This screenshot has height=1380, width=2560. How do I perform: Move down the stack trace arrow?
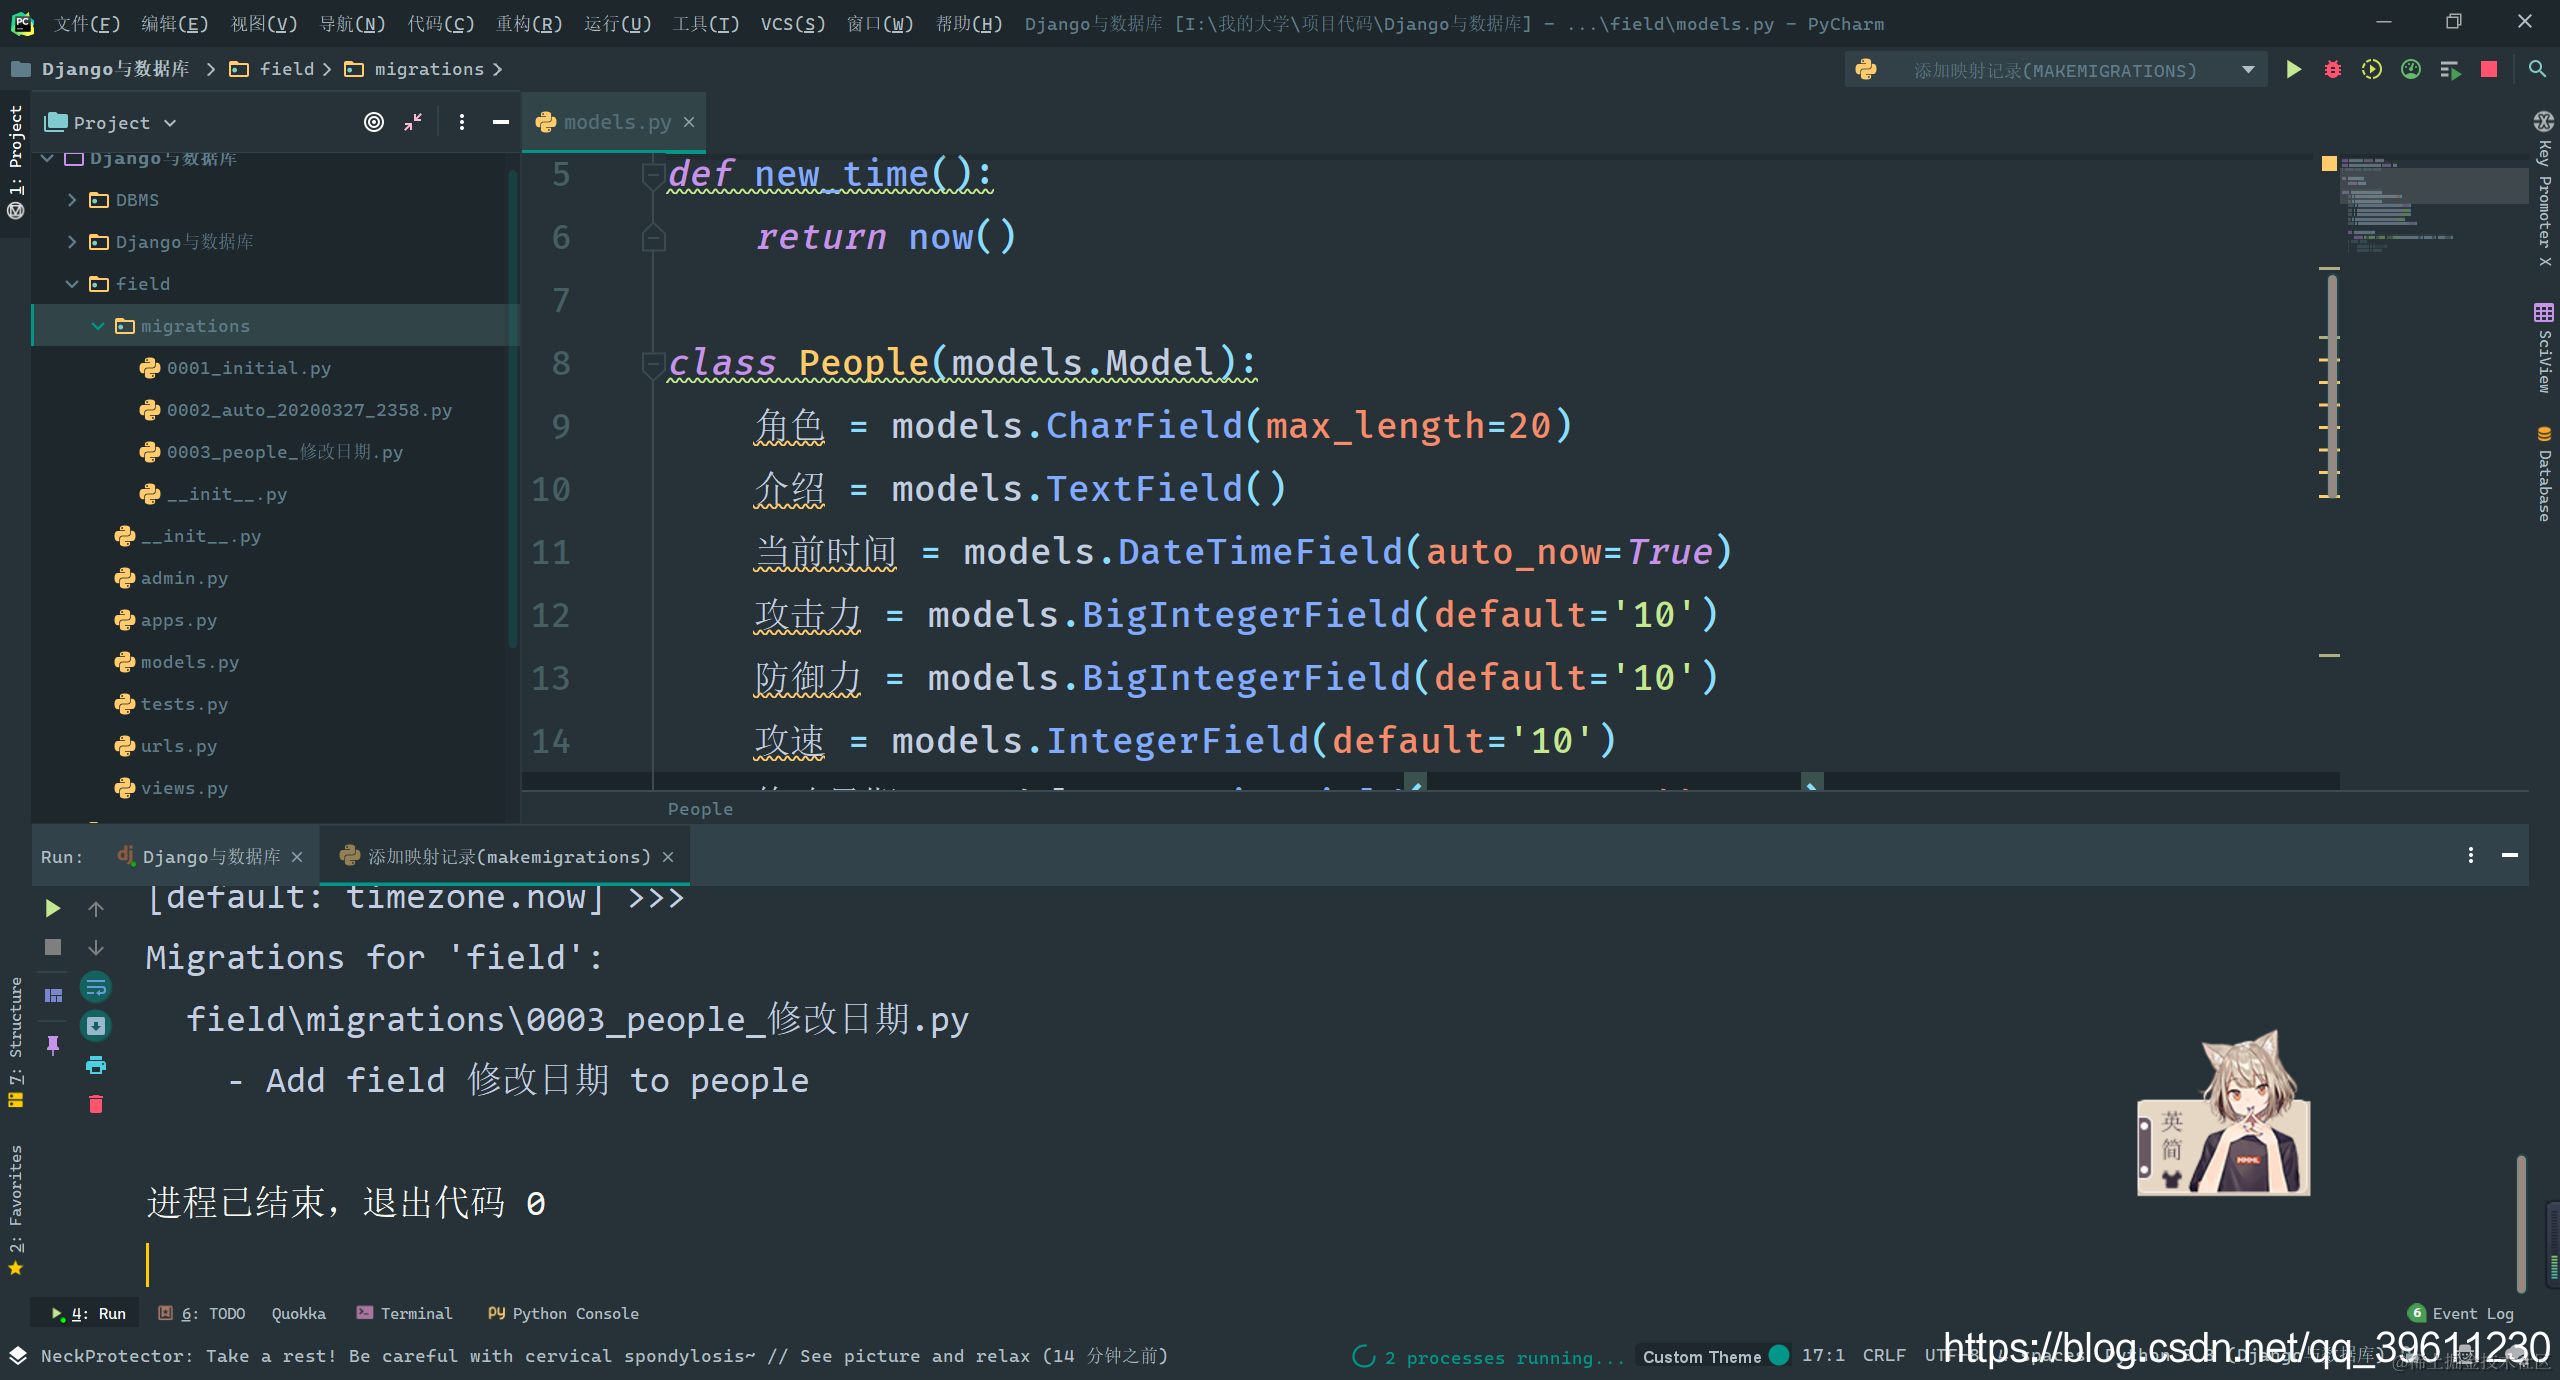click(96, 947)
